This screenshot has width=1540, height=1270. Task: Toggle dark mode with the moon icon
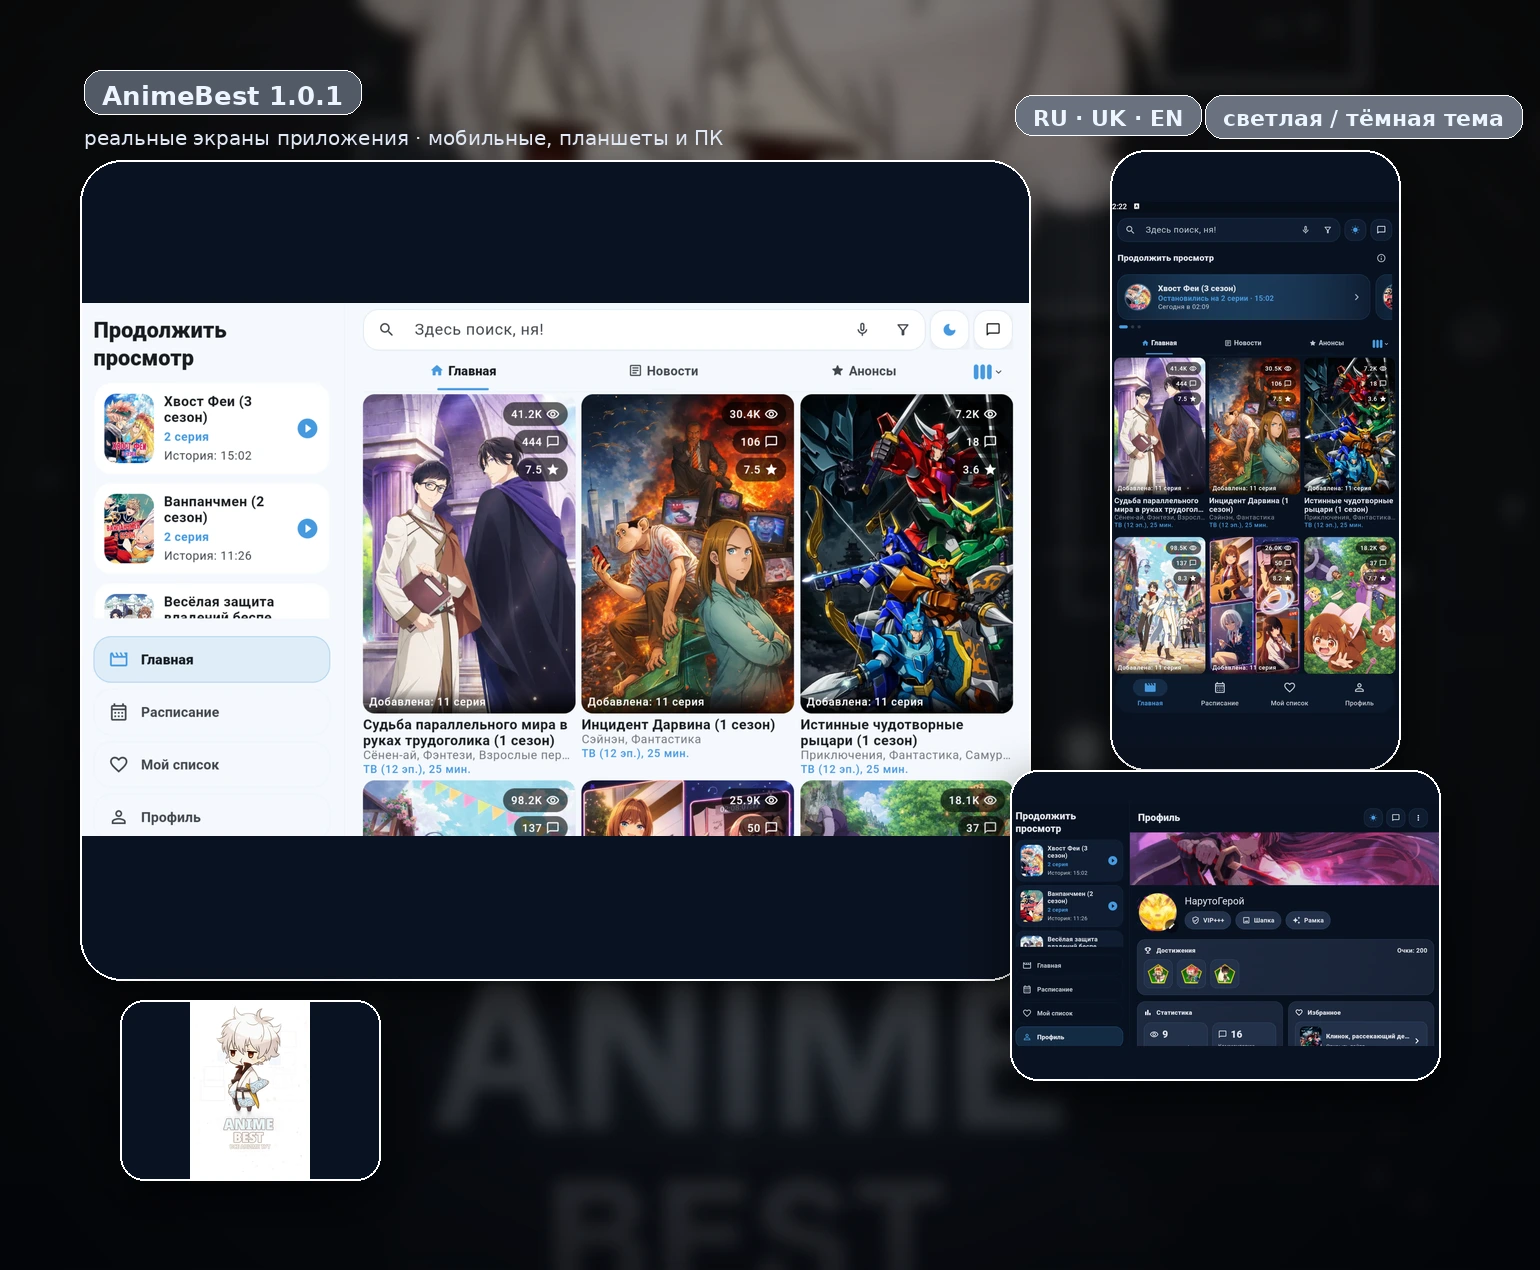948,329
